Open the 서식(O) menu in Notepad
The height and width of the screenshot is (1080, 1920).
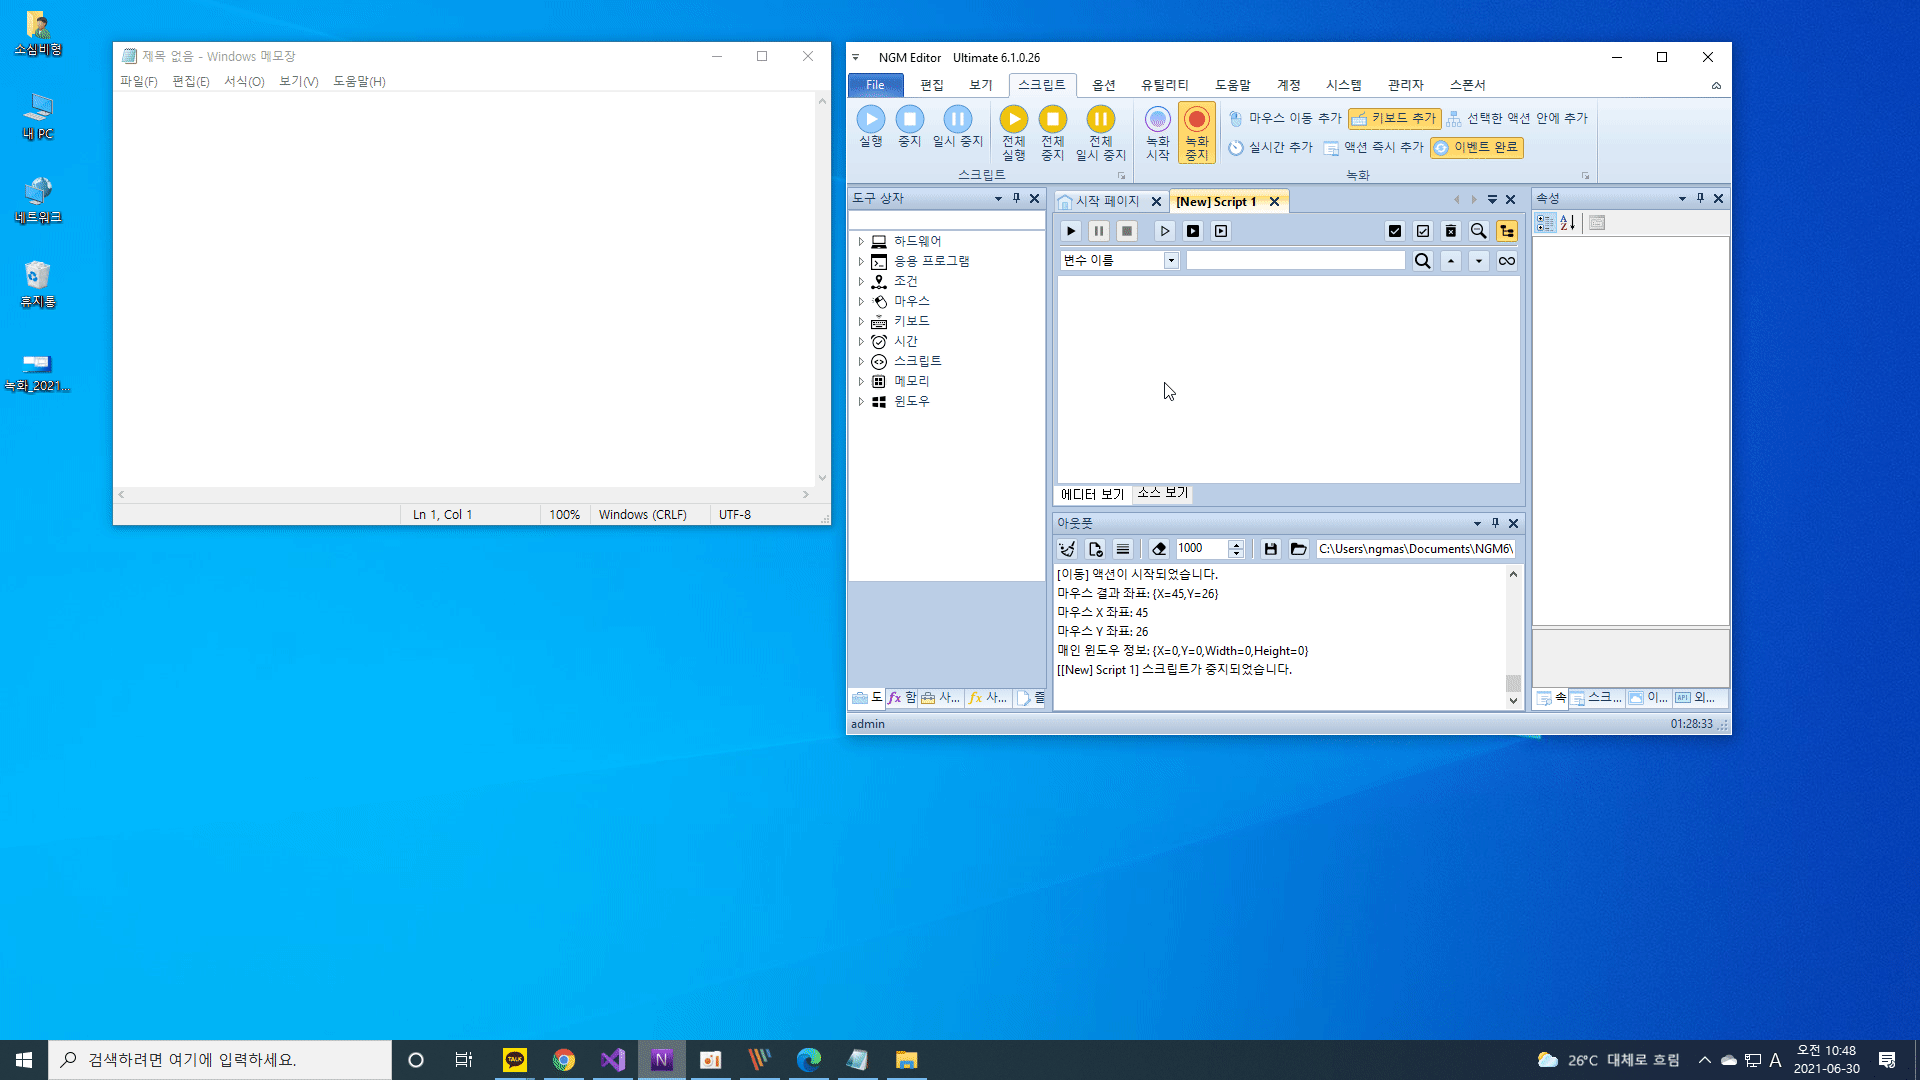(x=244, y=81)
